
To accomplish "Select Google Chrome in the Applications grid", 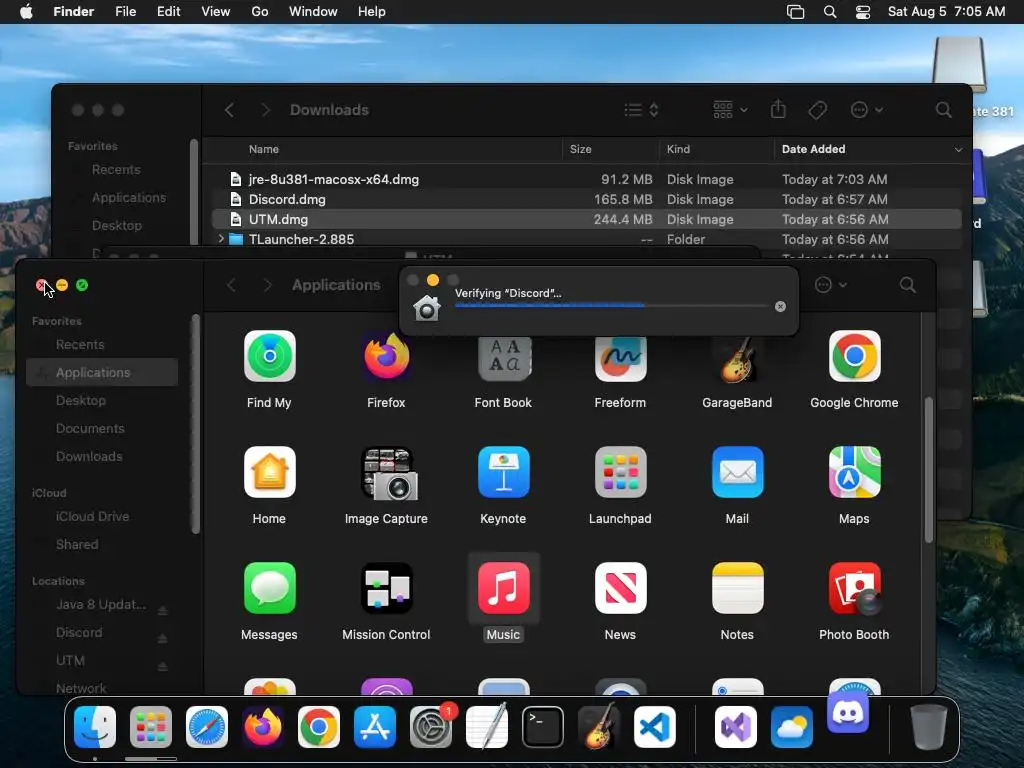I will click(x=854, y=356).
